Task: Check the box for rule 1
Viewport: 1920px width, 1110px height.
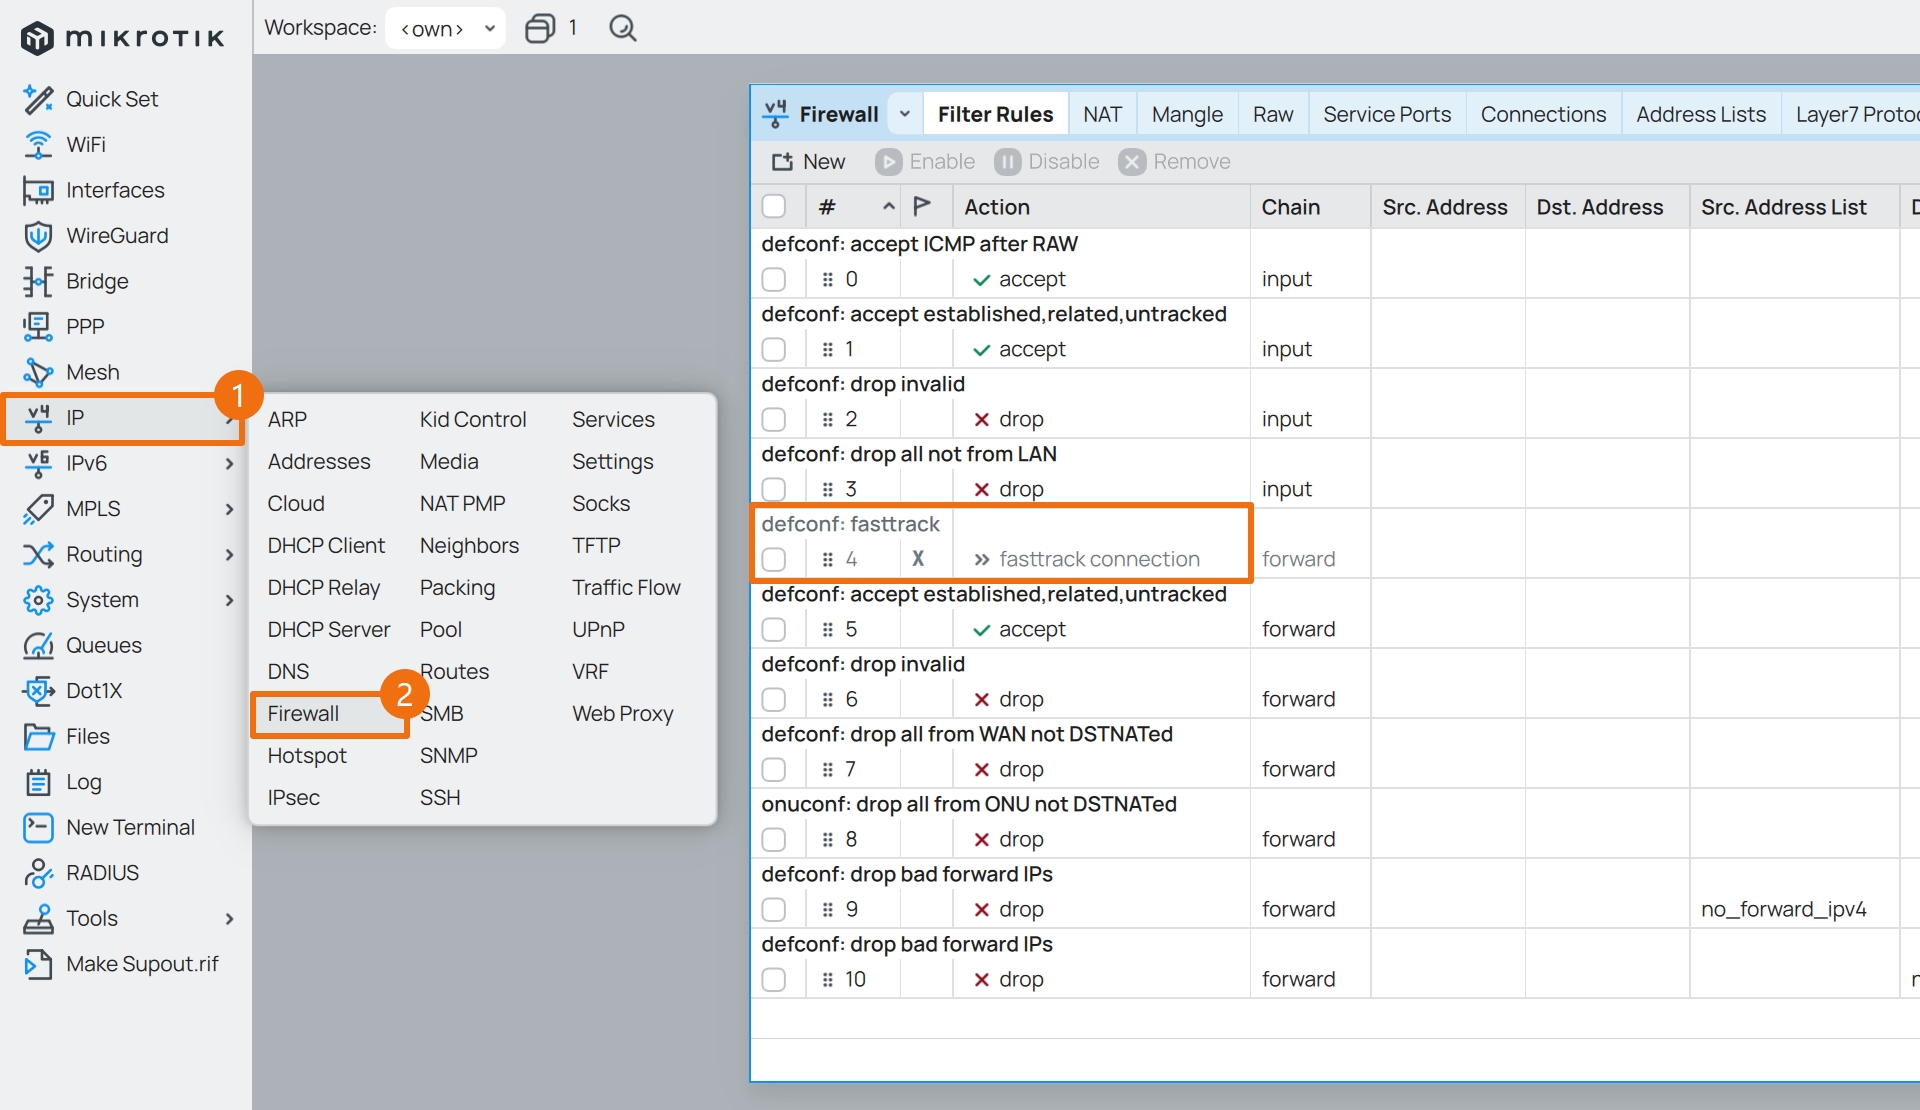Action: pyautogui.click(x=774, y=349)
